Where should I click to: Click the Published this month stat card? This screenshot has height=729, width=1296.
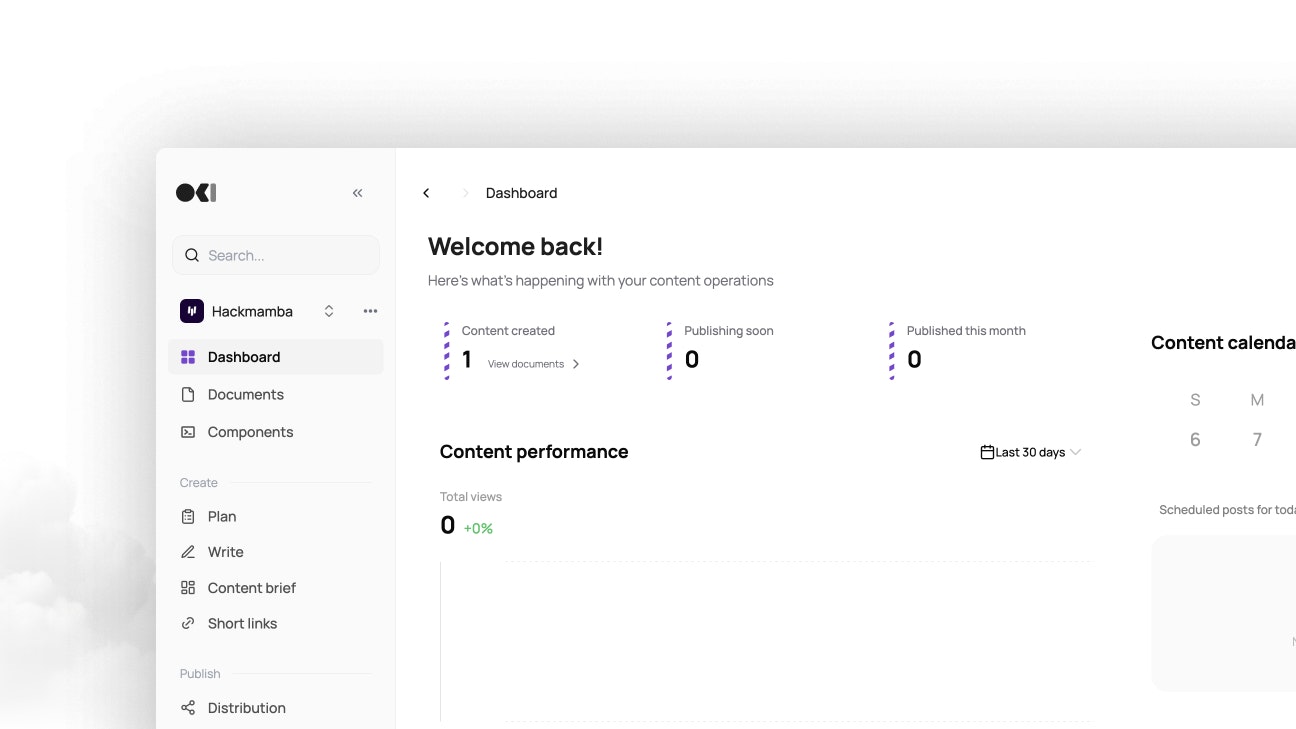[958, 350]
